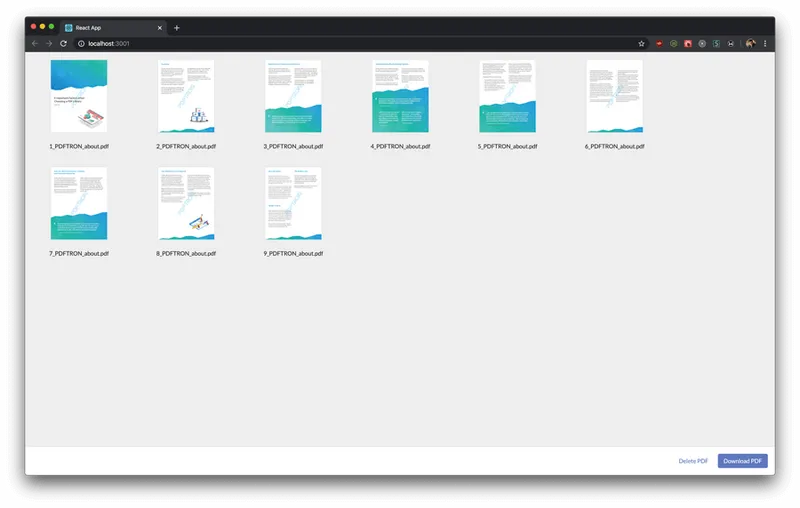Open the Chrome profile avatar
This screenshot has height=508, width=800.
coord(750,44)
